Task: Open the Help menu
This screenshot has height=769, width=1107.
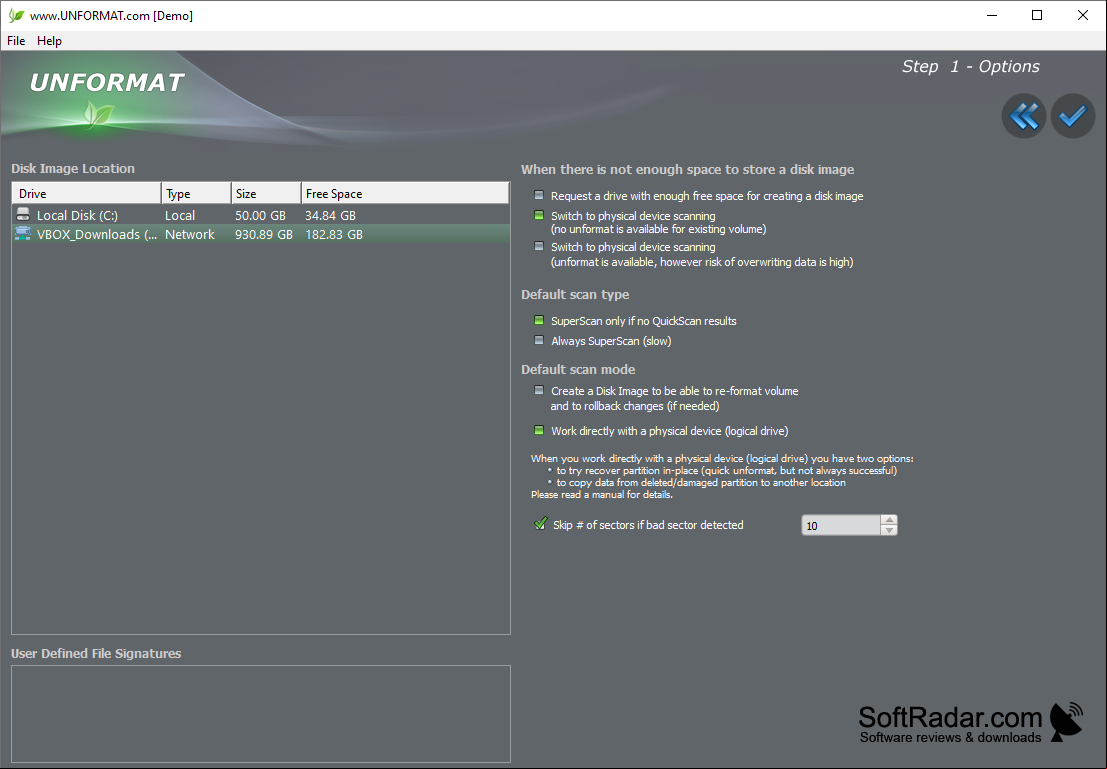Action: (x=49, y=41)
